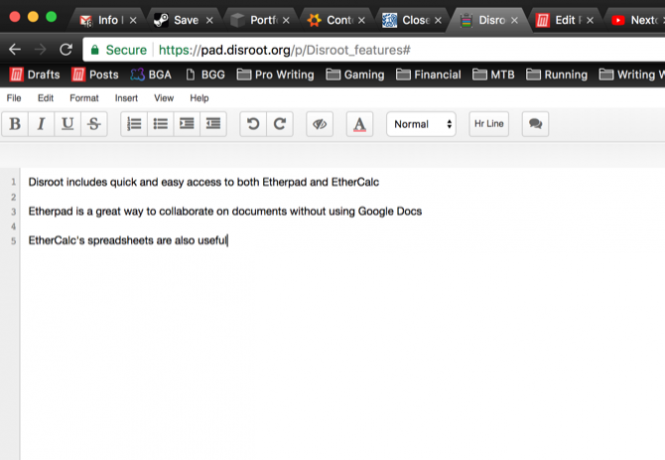Toggle bold formatting button
Image resolution: width=665 pixels, height=460 pixels.
15,124
